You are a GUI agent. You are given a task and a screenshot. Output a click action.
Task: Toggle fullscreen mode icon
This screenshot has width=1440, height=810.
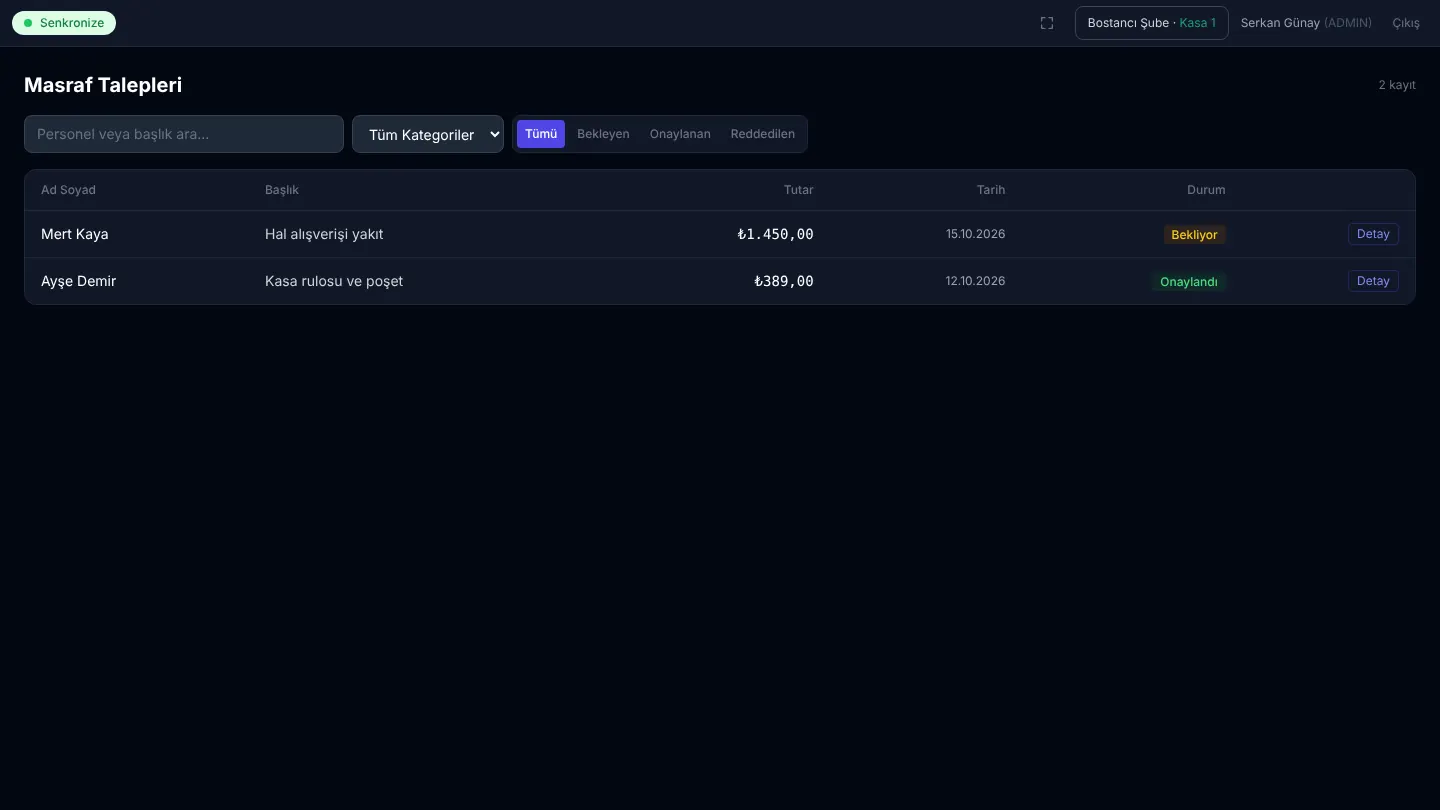pos(1047,23)
